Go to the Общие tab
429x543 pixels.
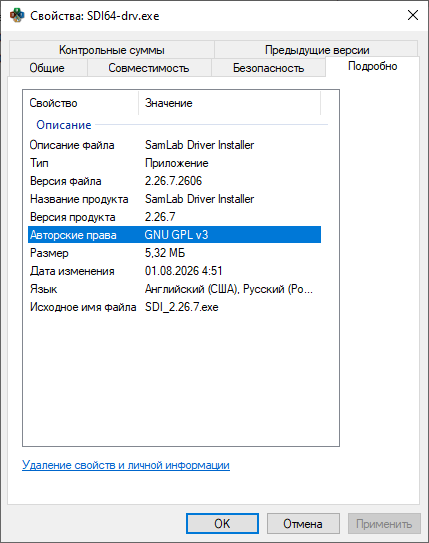tap(47, 68)
